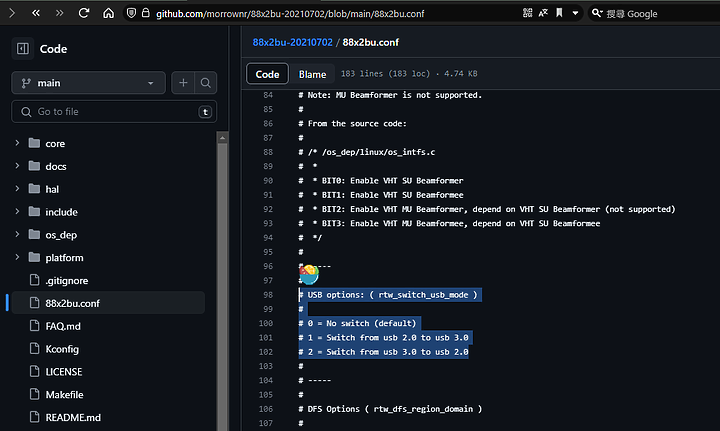Click the translate page icon
The width and height of the screenshot is (720, 431).
click(543, 13)
